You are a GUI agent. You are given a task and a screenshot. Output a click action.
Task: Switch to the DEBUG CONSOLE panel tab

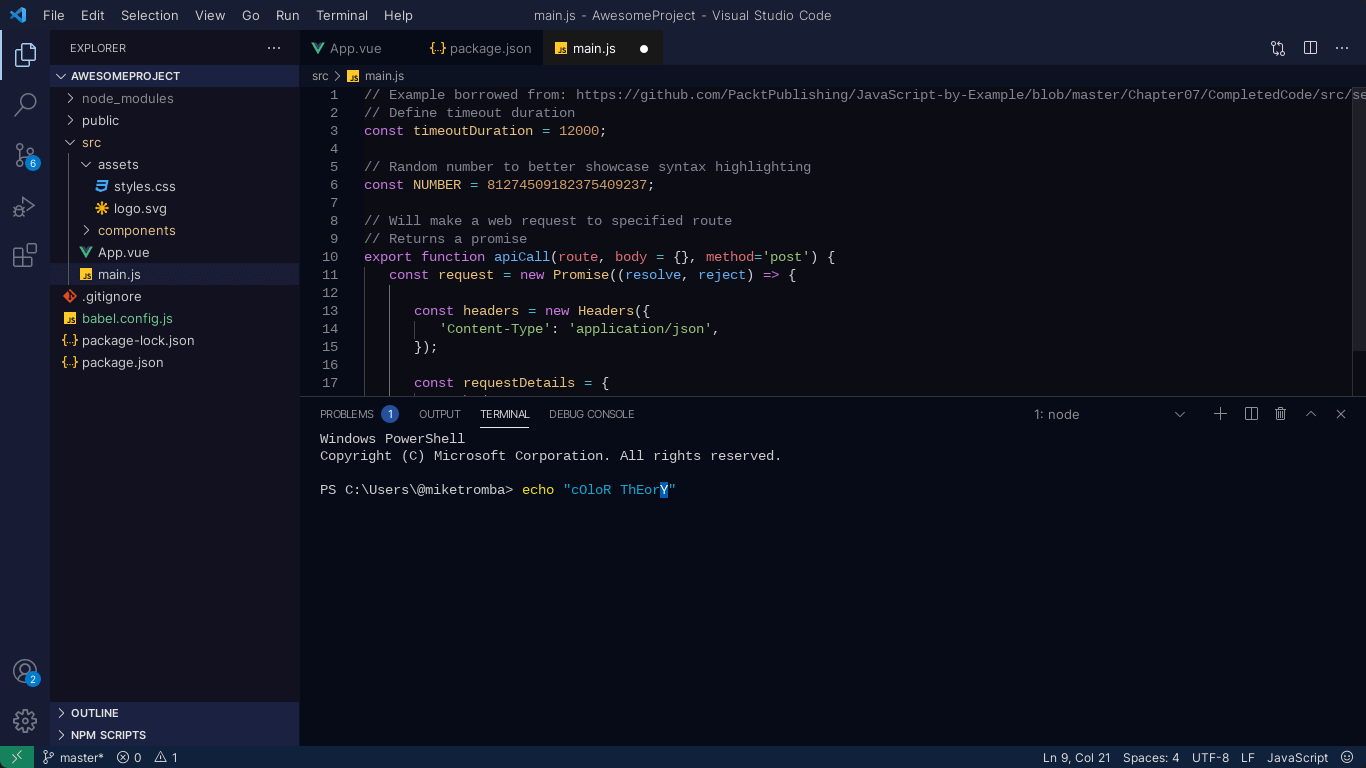click(591, 414)
